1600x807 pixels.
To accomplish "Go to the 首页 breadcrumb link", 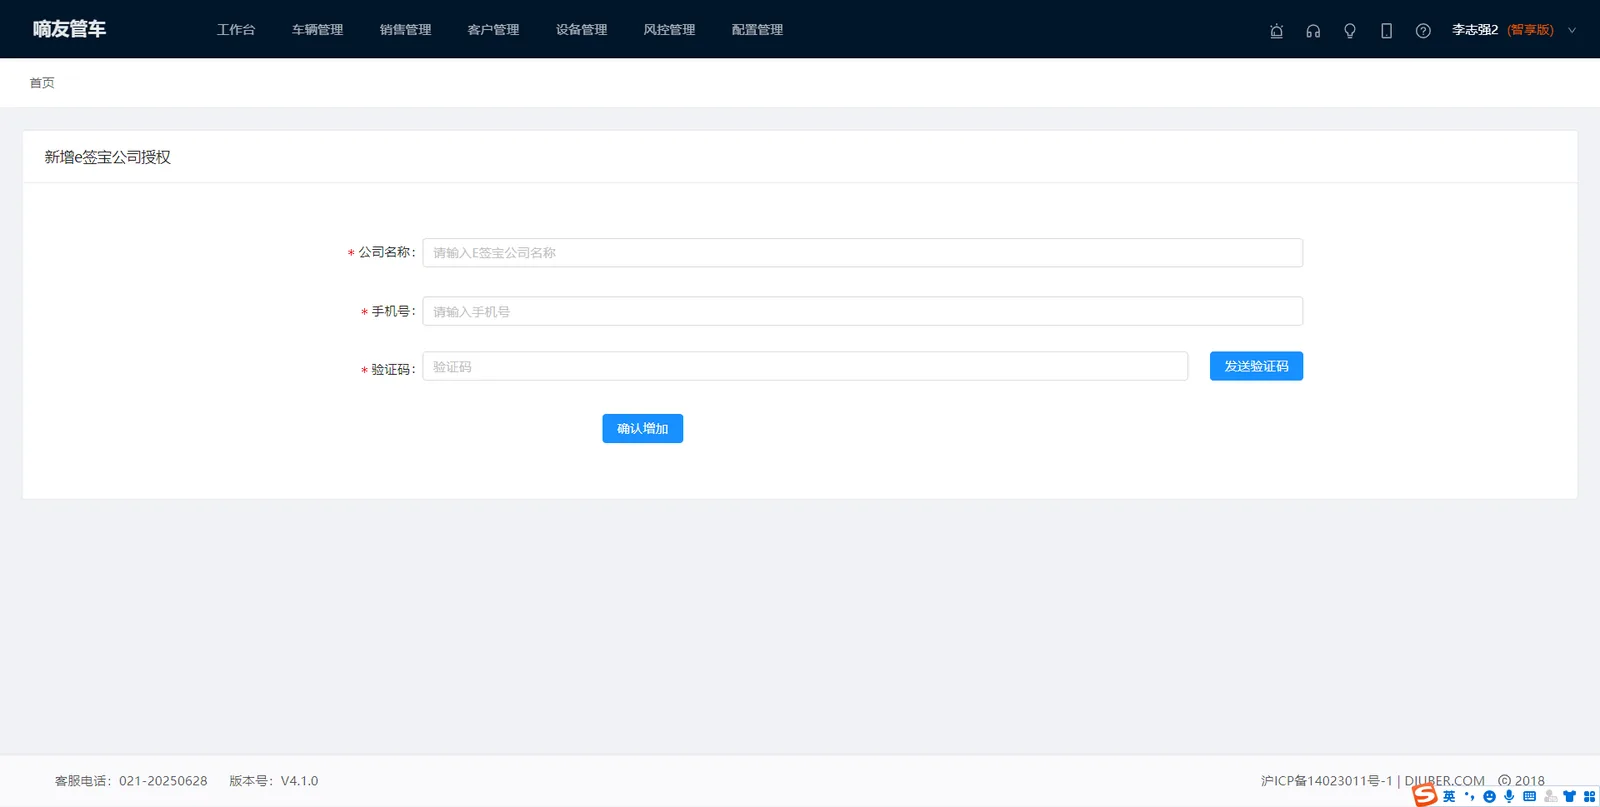I will 42,83.
